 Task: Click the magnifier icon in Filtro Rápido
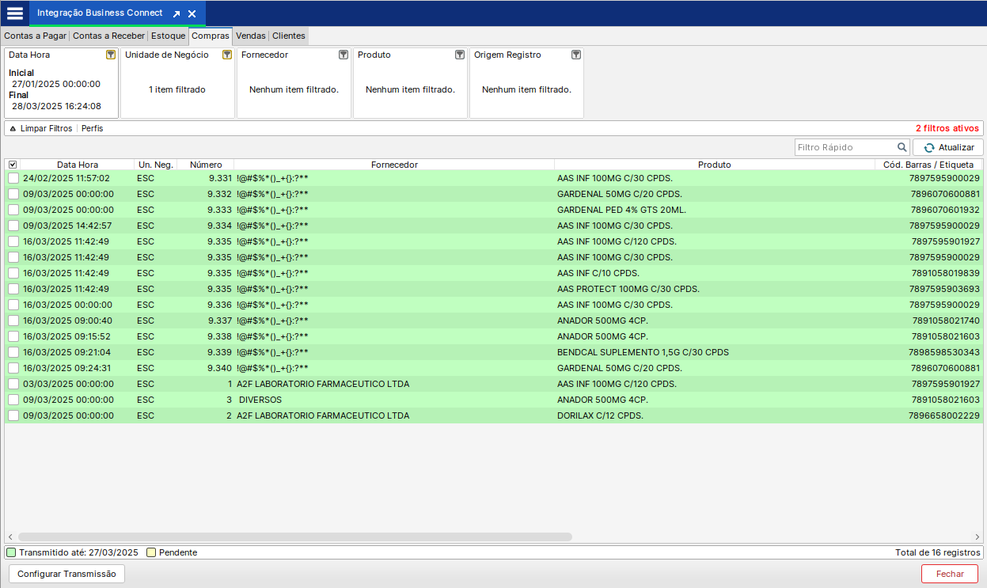click(901, 147)
